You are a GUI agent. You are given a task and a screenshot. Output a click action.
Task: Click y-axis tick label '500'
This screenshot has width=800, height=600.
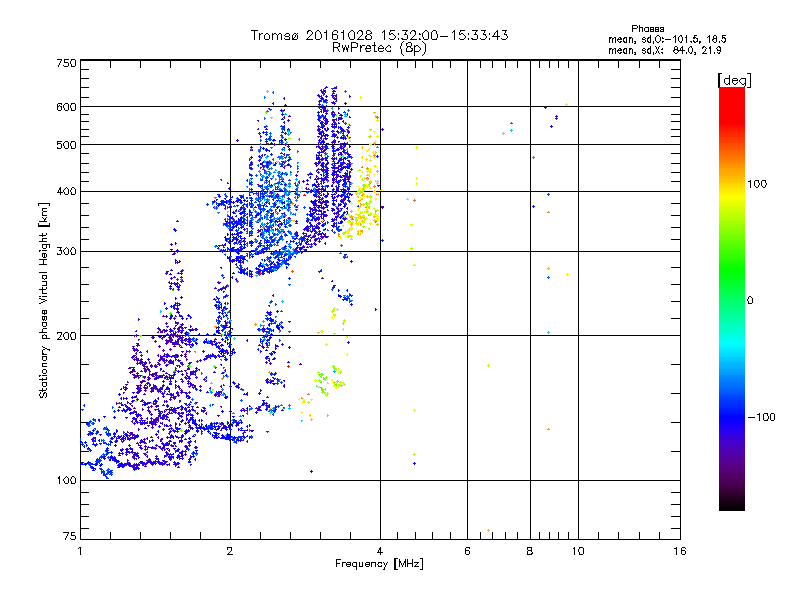(66, 145)
